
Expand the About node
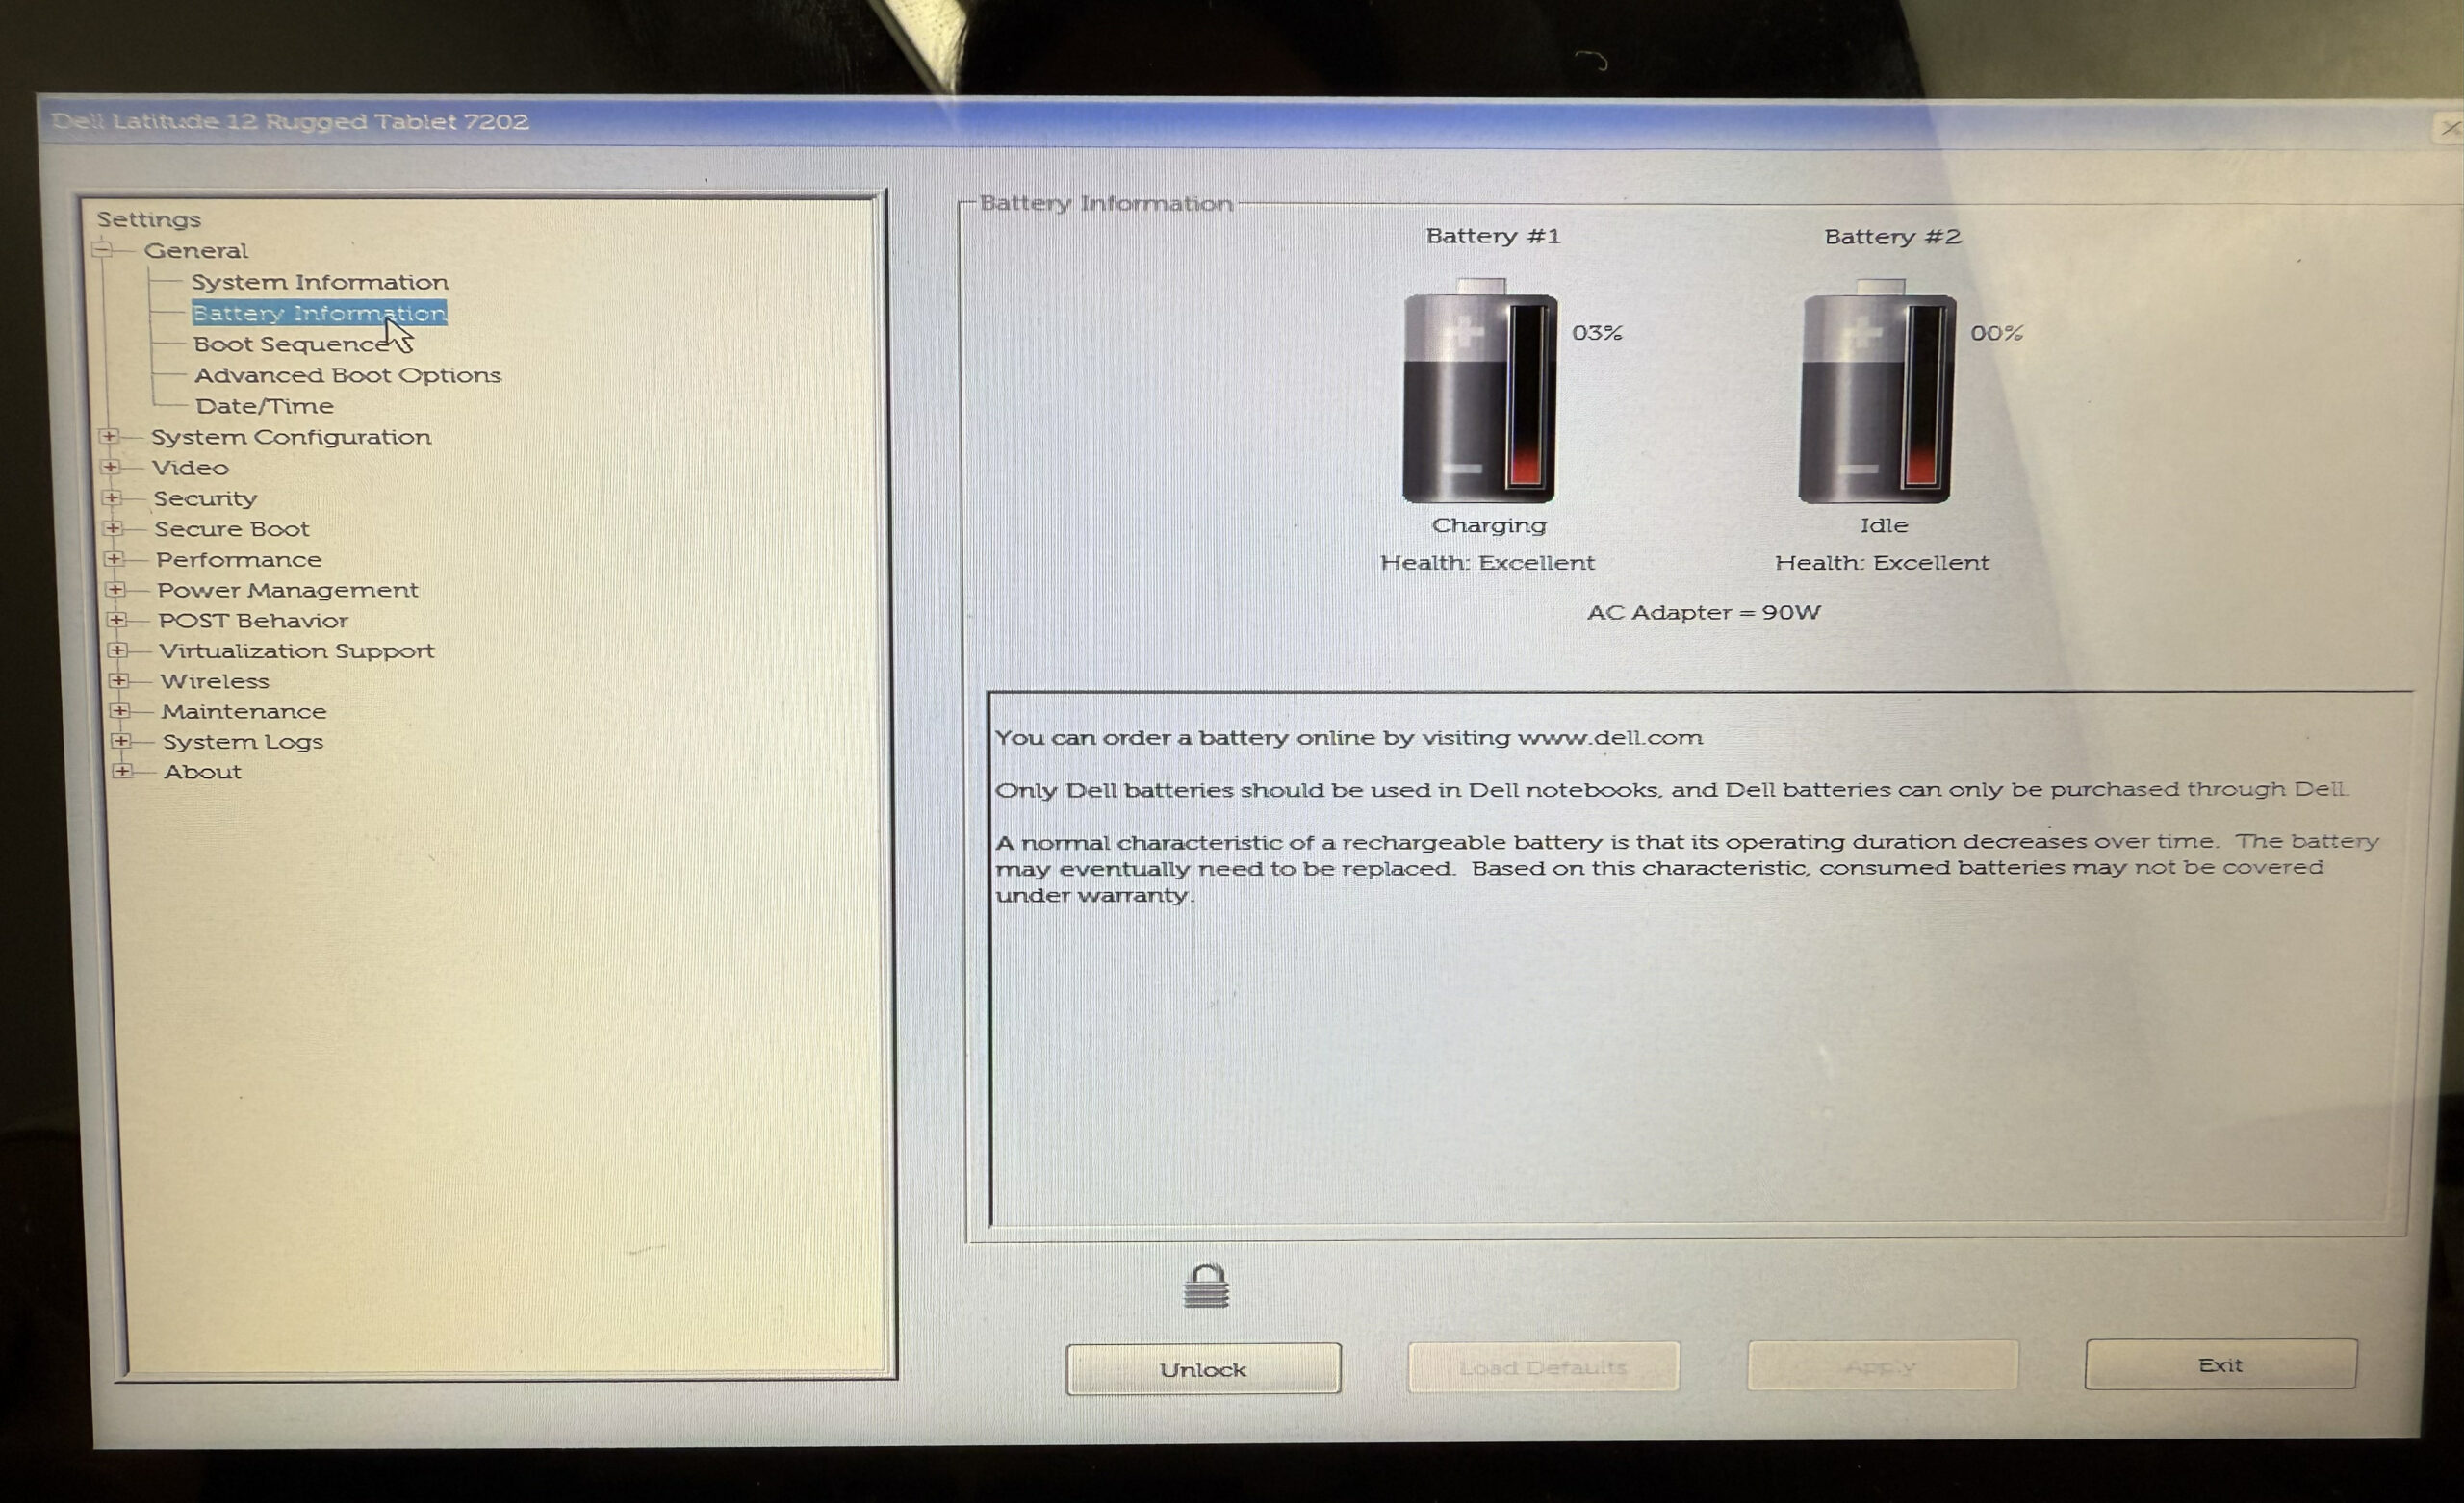coord(121,771)
